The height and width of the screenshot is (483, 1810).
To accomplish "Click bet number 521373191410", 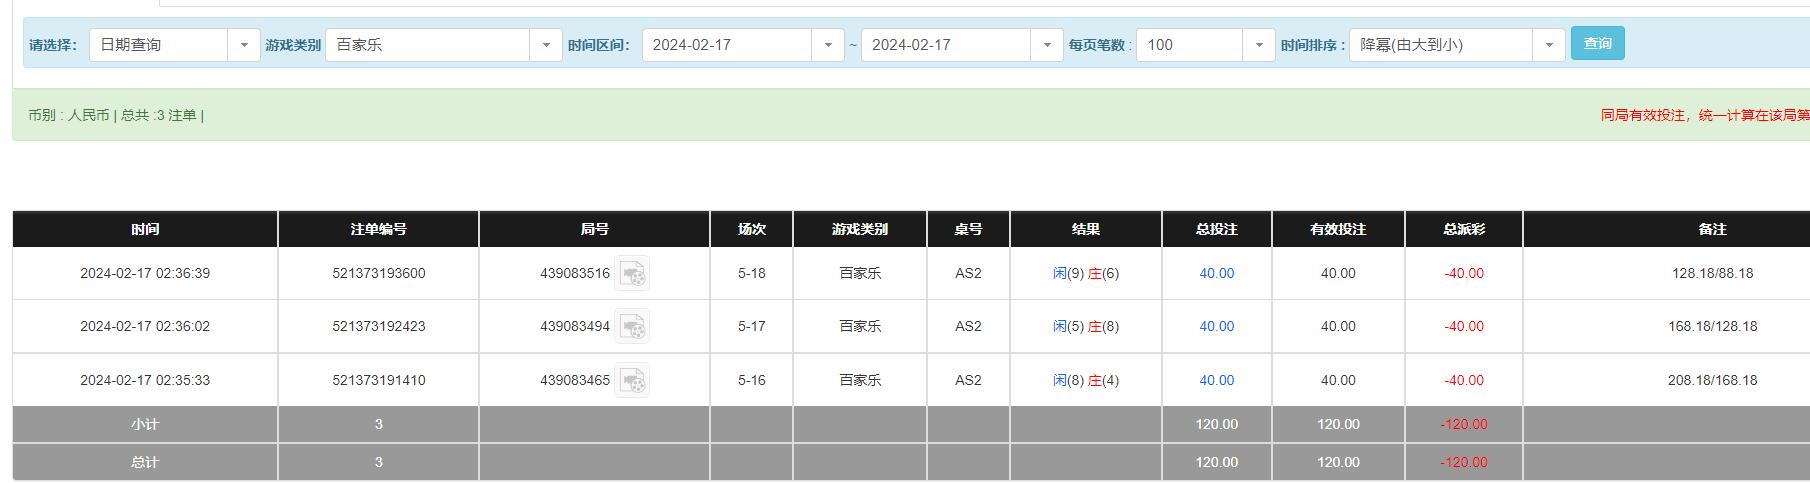I will click(379, 380).
